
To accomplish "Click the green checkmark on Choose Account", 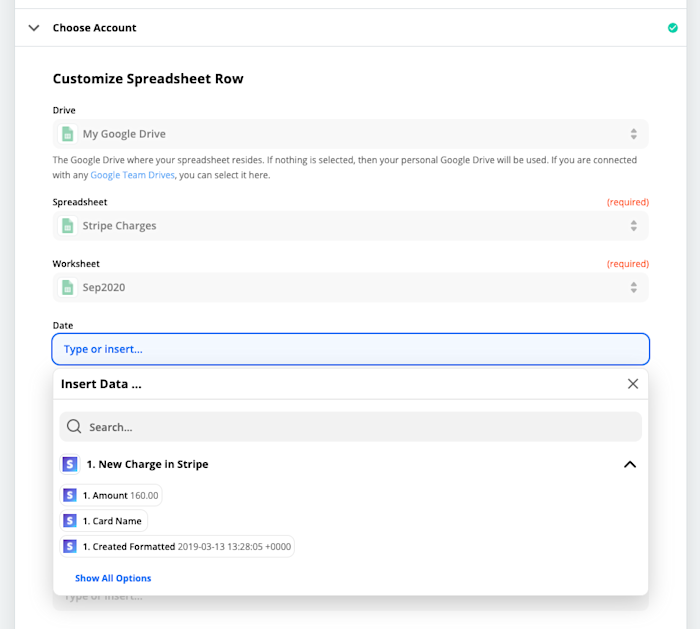I will [673, 28].
